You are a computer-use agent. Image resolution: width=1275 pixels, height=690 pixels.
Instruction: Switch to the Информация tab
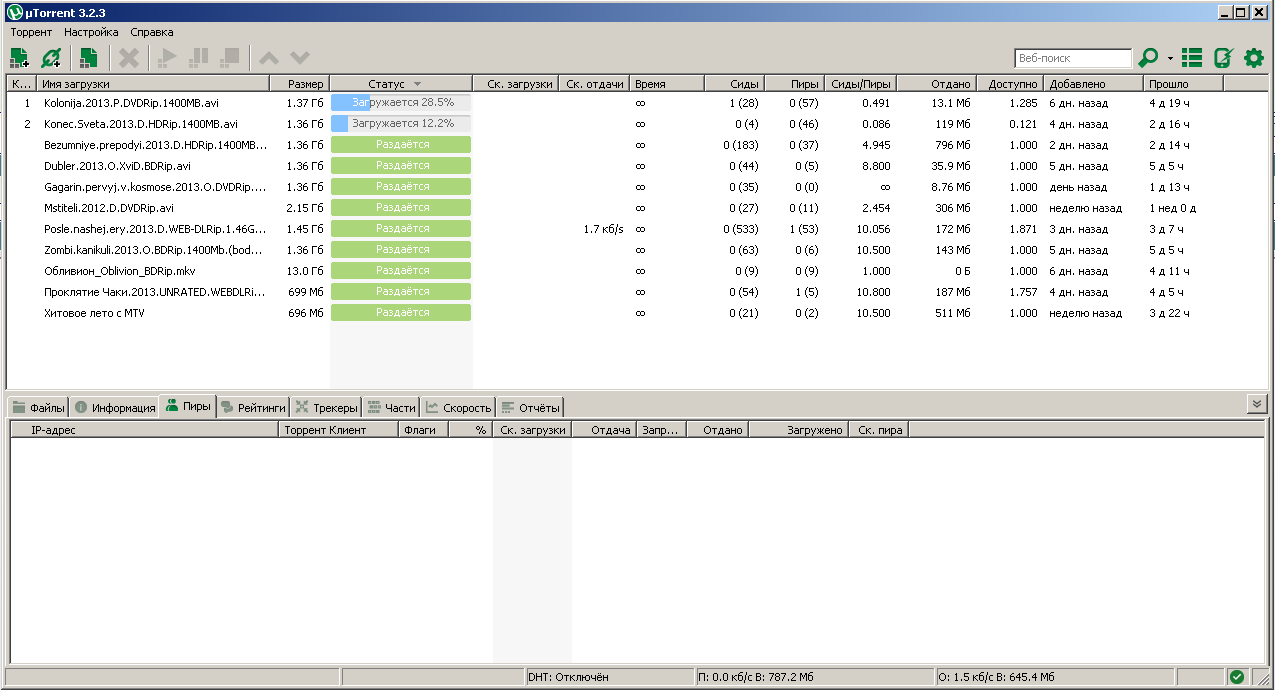[x=114, y=407]
